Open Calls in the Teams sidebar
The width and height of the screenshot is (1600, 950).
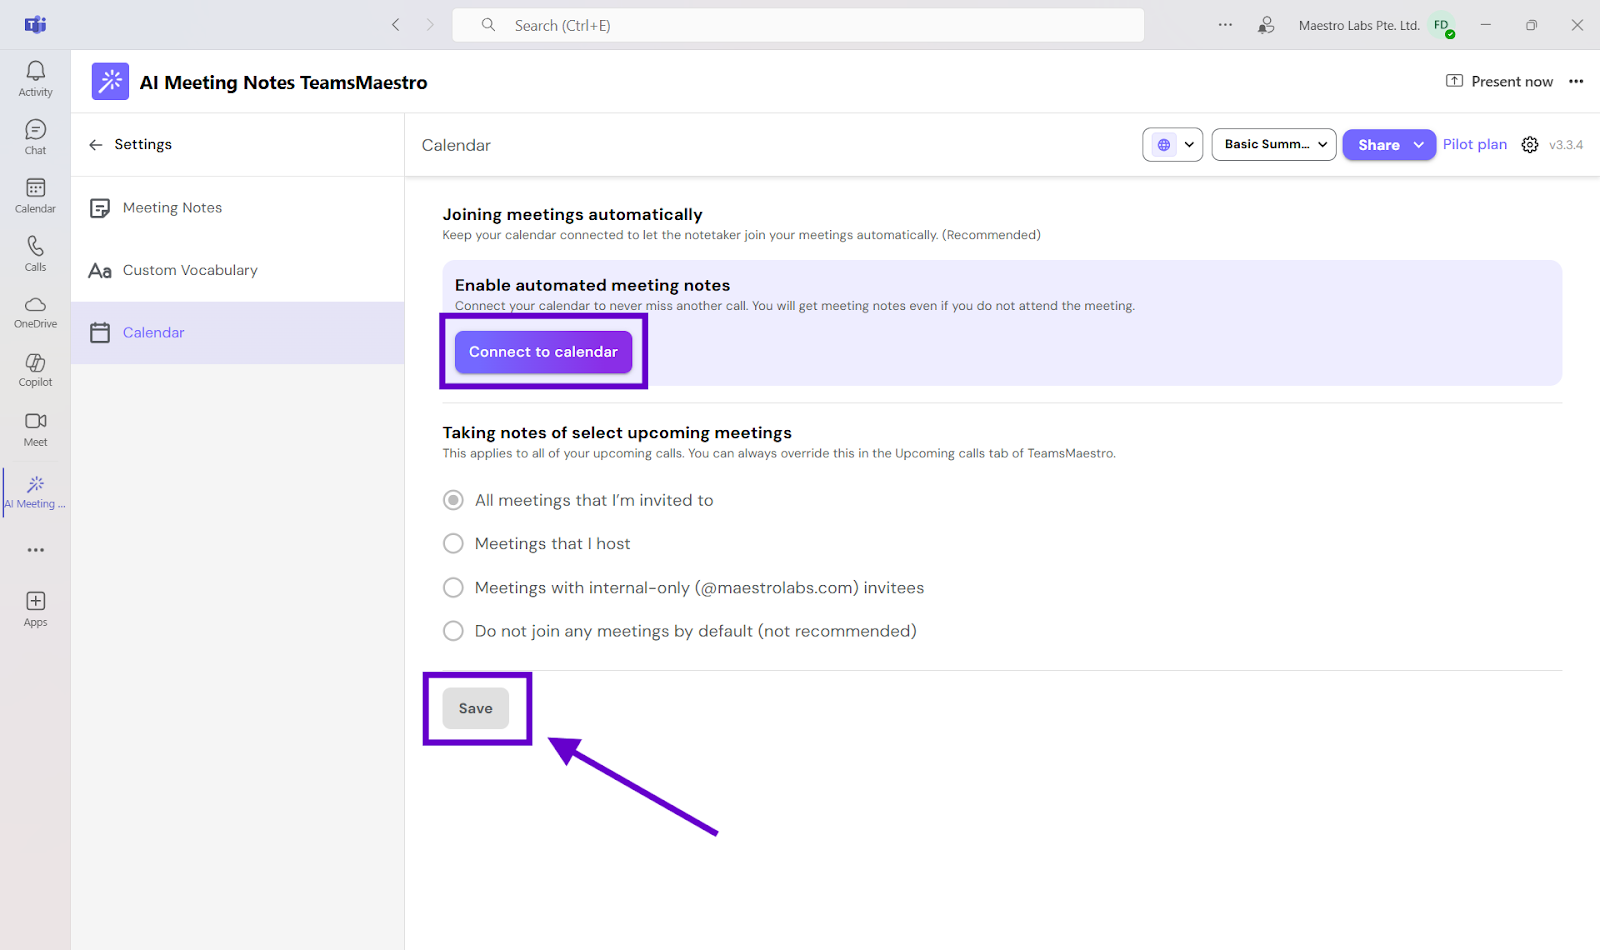click(x=35, y=253)
